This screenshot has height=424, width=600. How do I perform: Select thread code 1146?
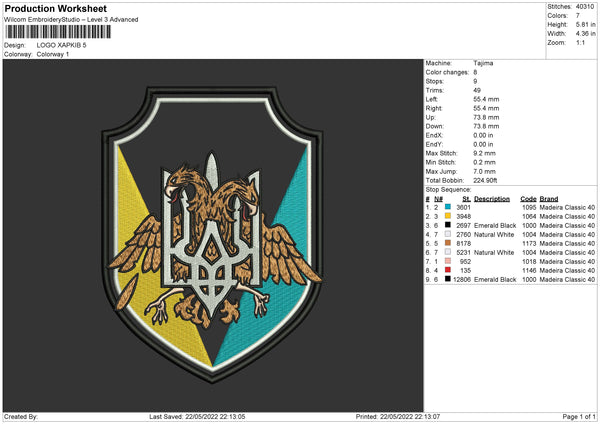529,270
